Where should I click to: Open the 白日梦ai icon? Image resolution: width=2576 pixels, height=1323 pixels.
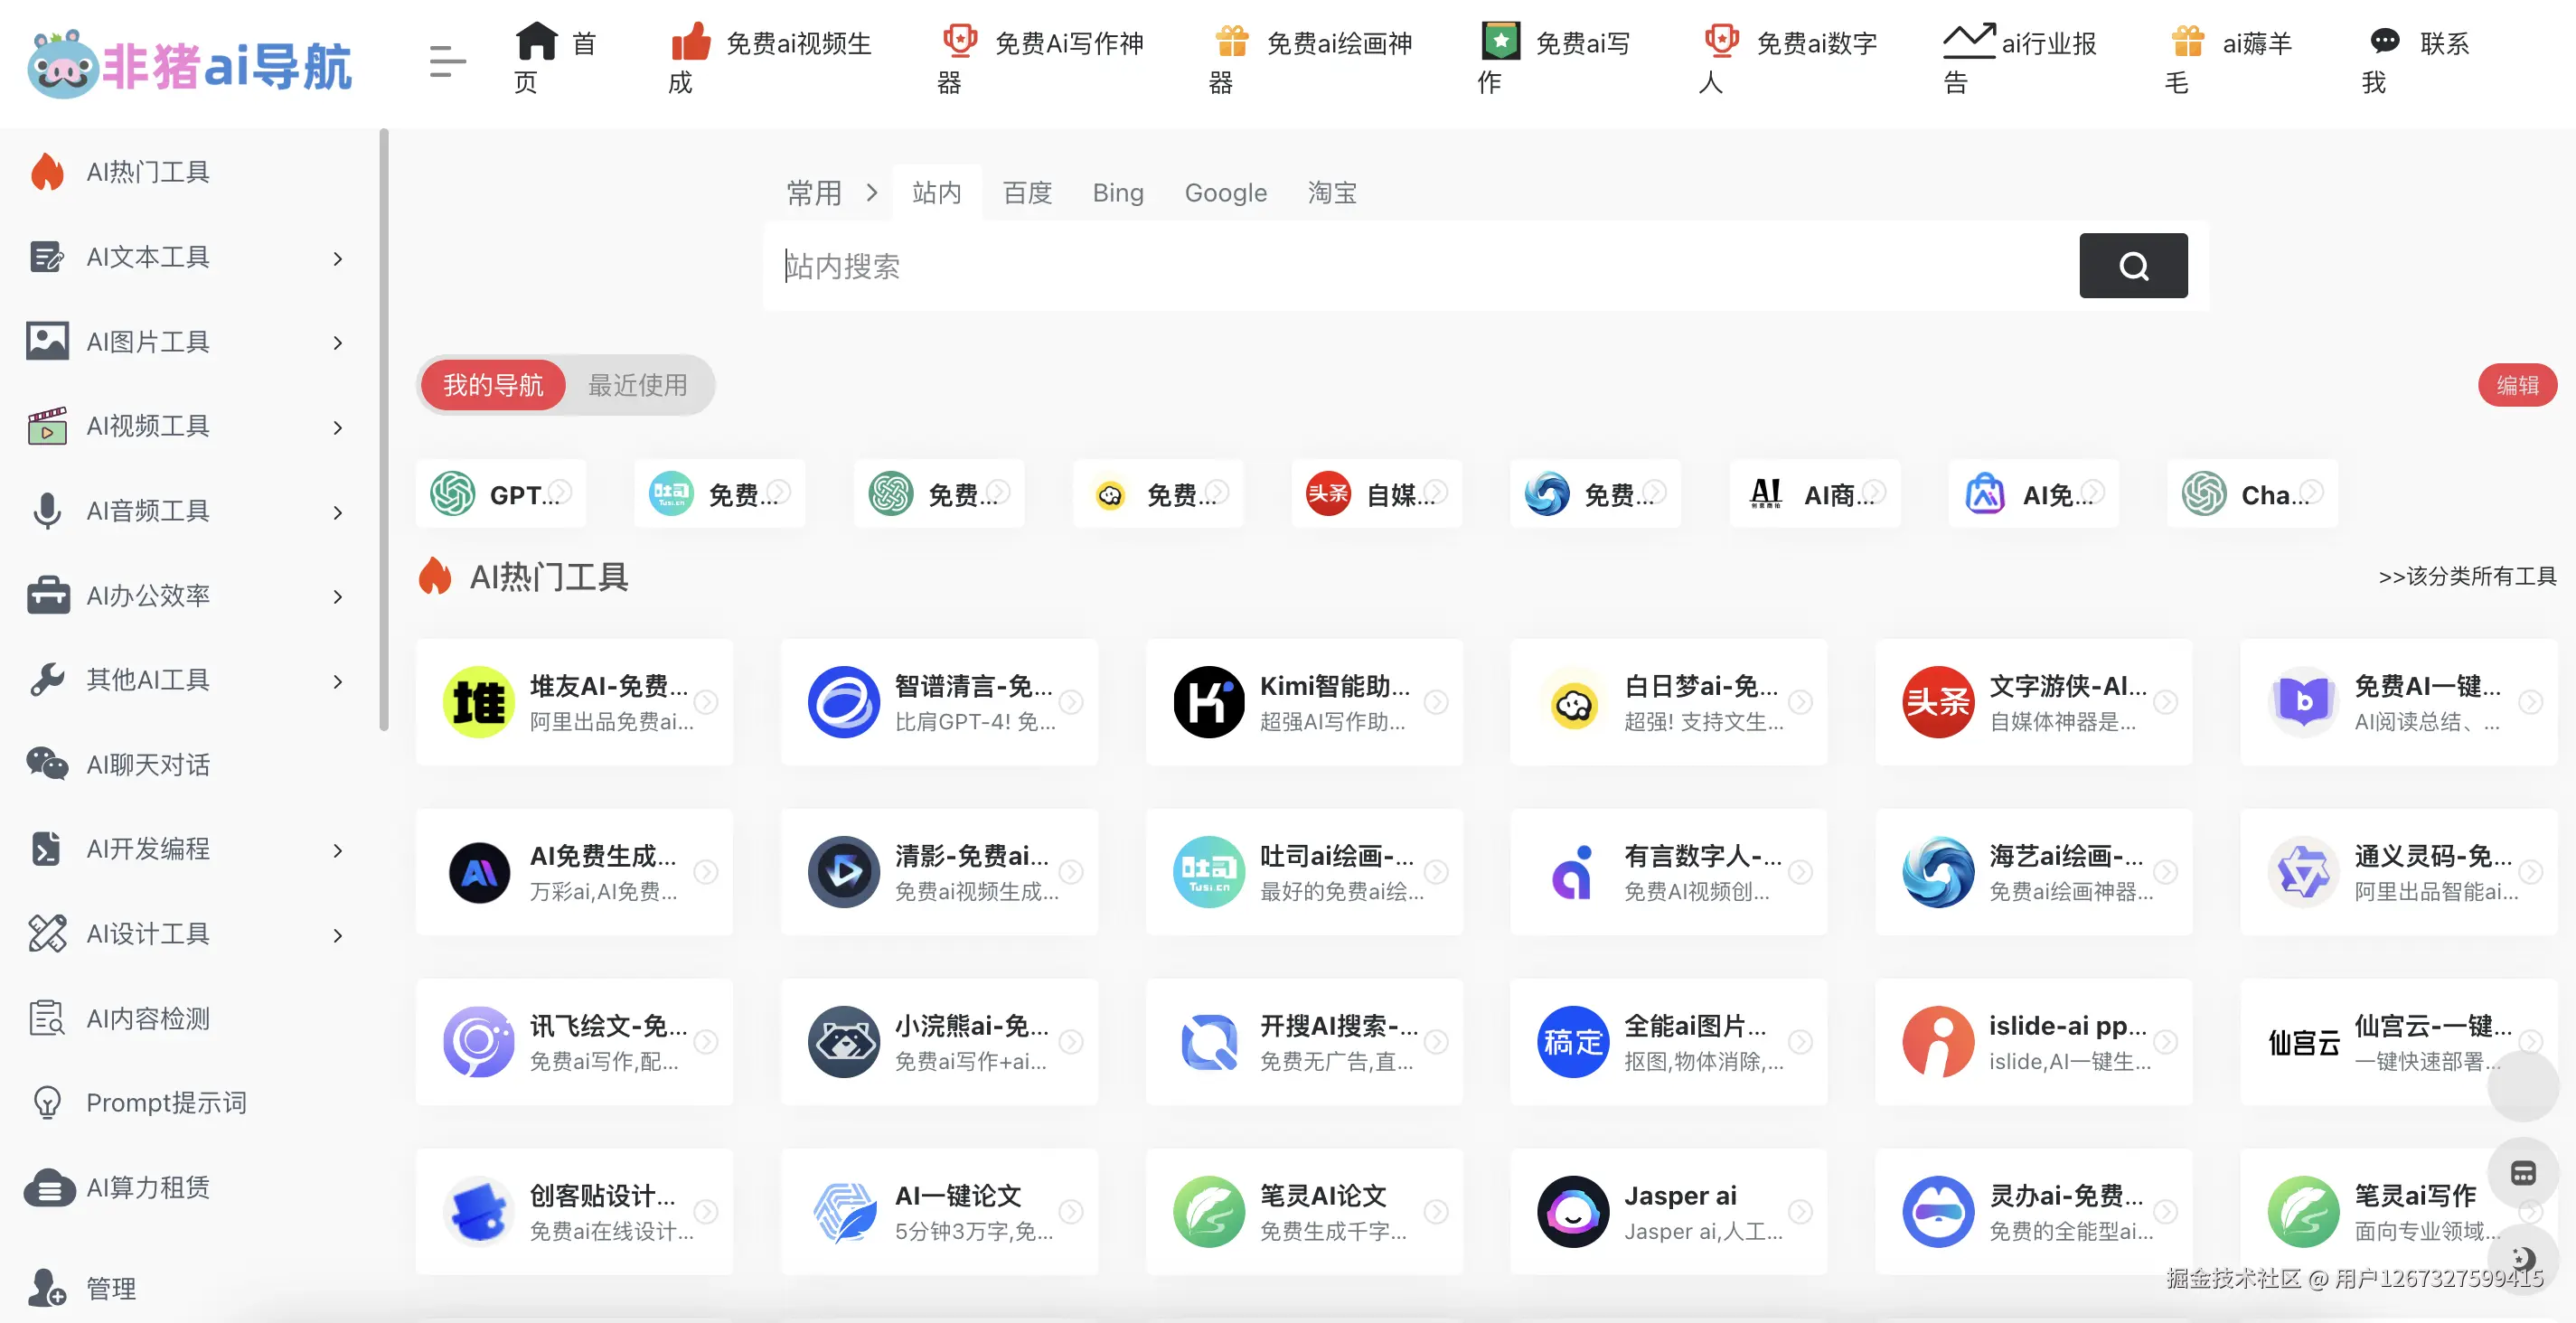pos(1574,706)
